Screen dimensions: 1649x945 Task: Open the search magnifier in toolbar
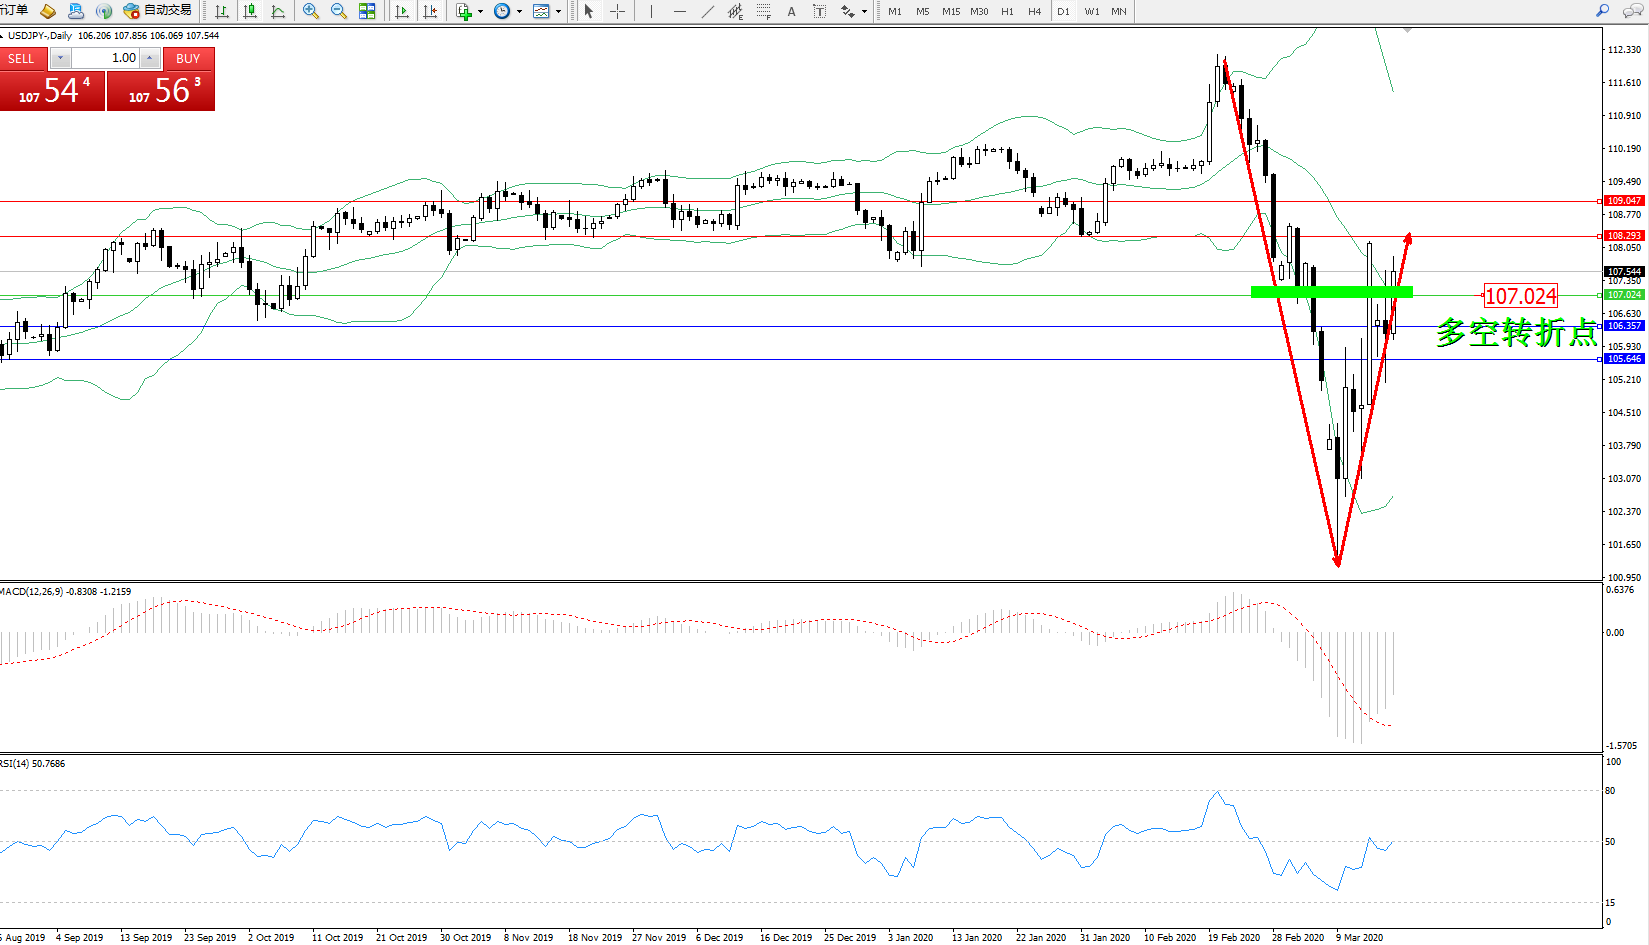point(1602,11)
